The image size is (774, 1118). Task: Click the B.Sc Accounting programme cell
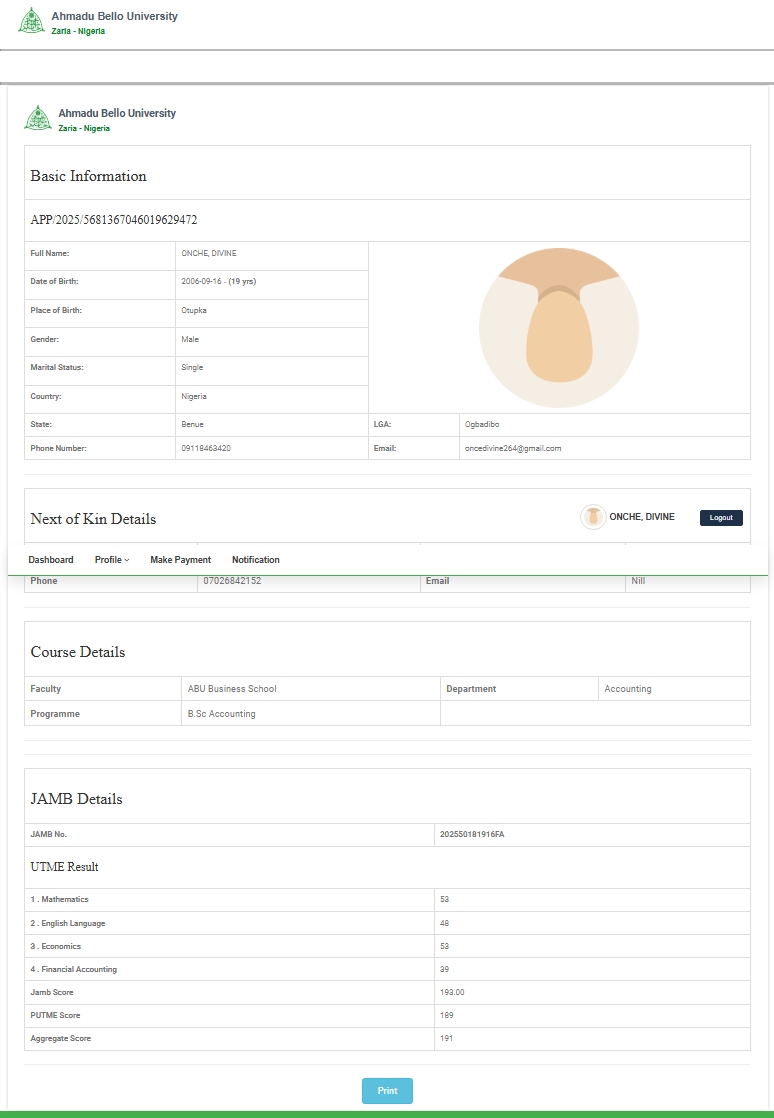tap(221, 714)
